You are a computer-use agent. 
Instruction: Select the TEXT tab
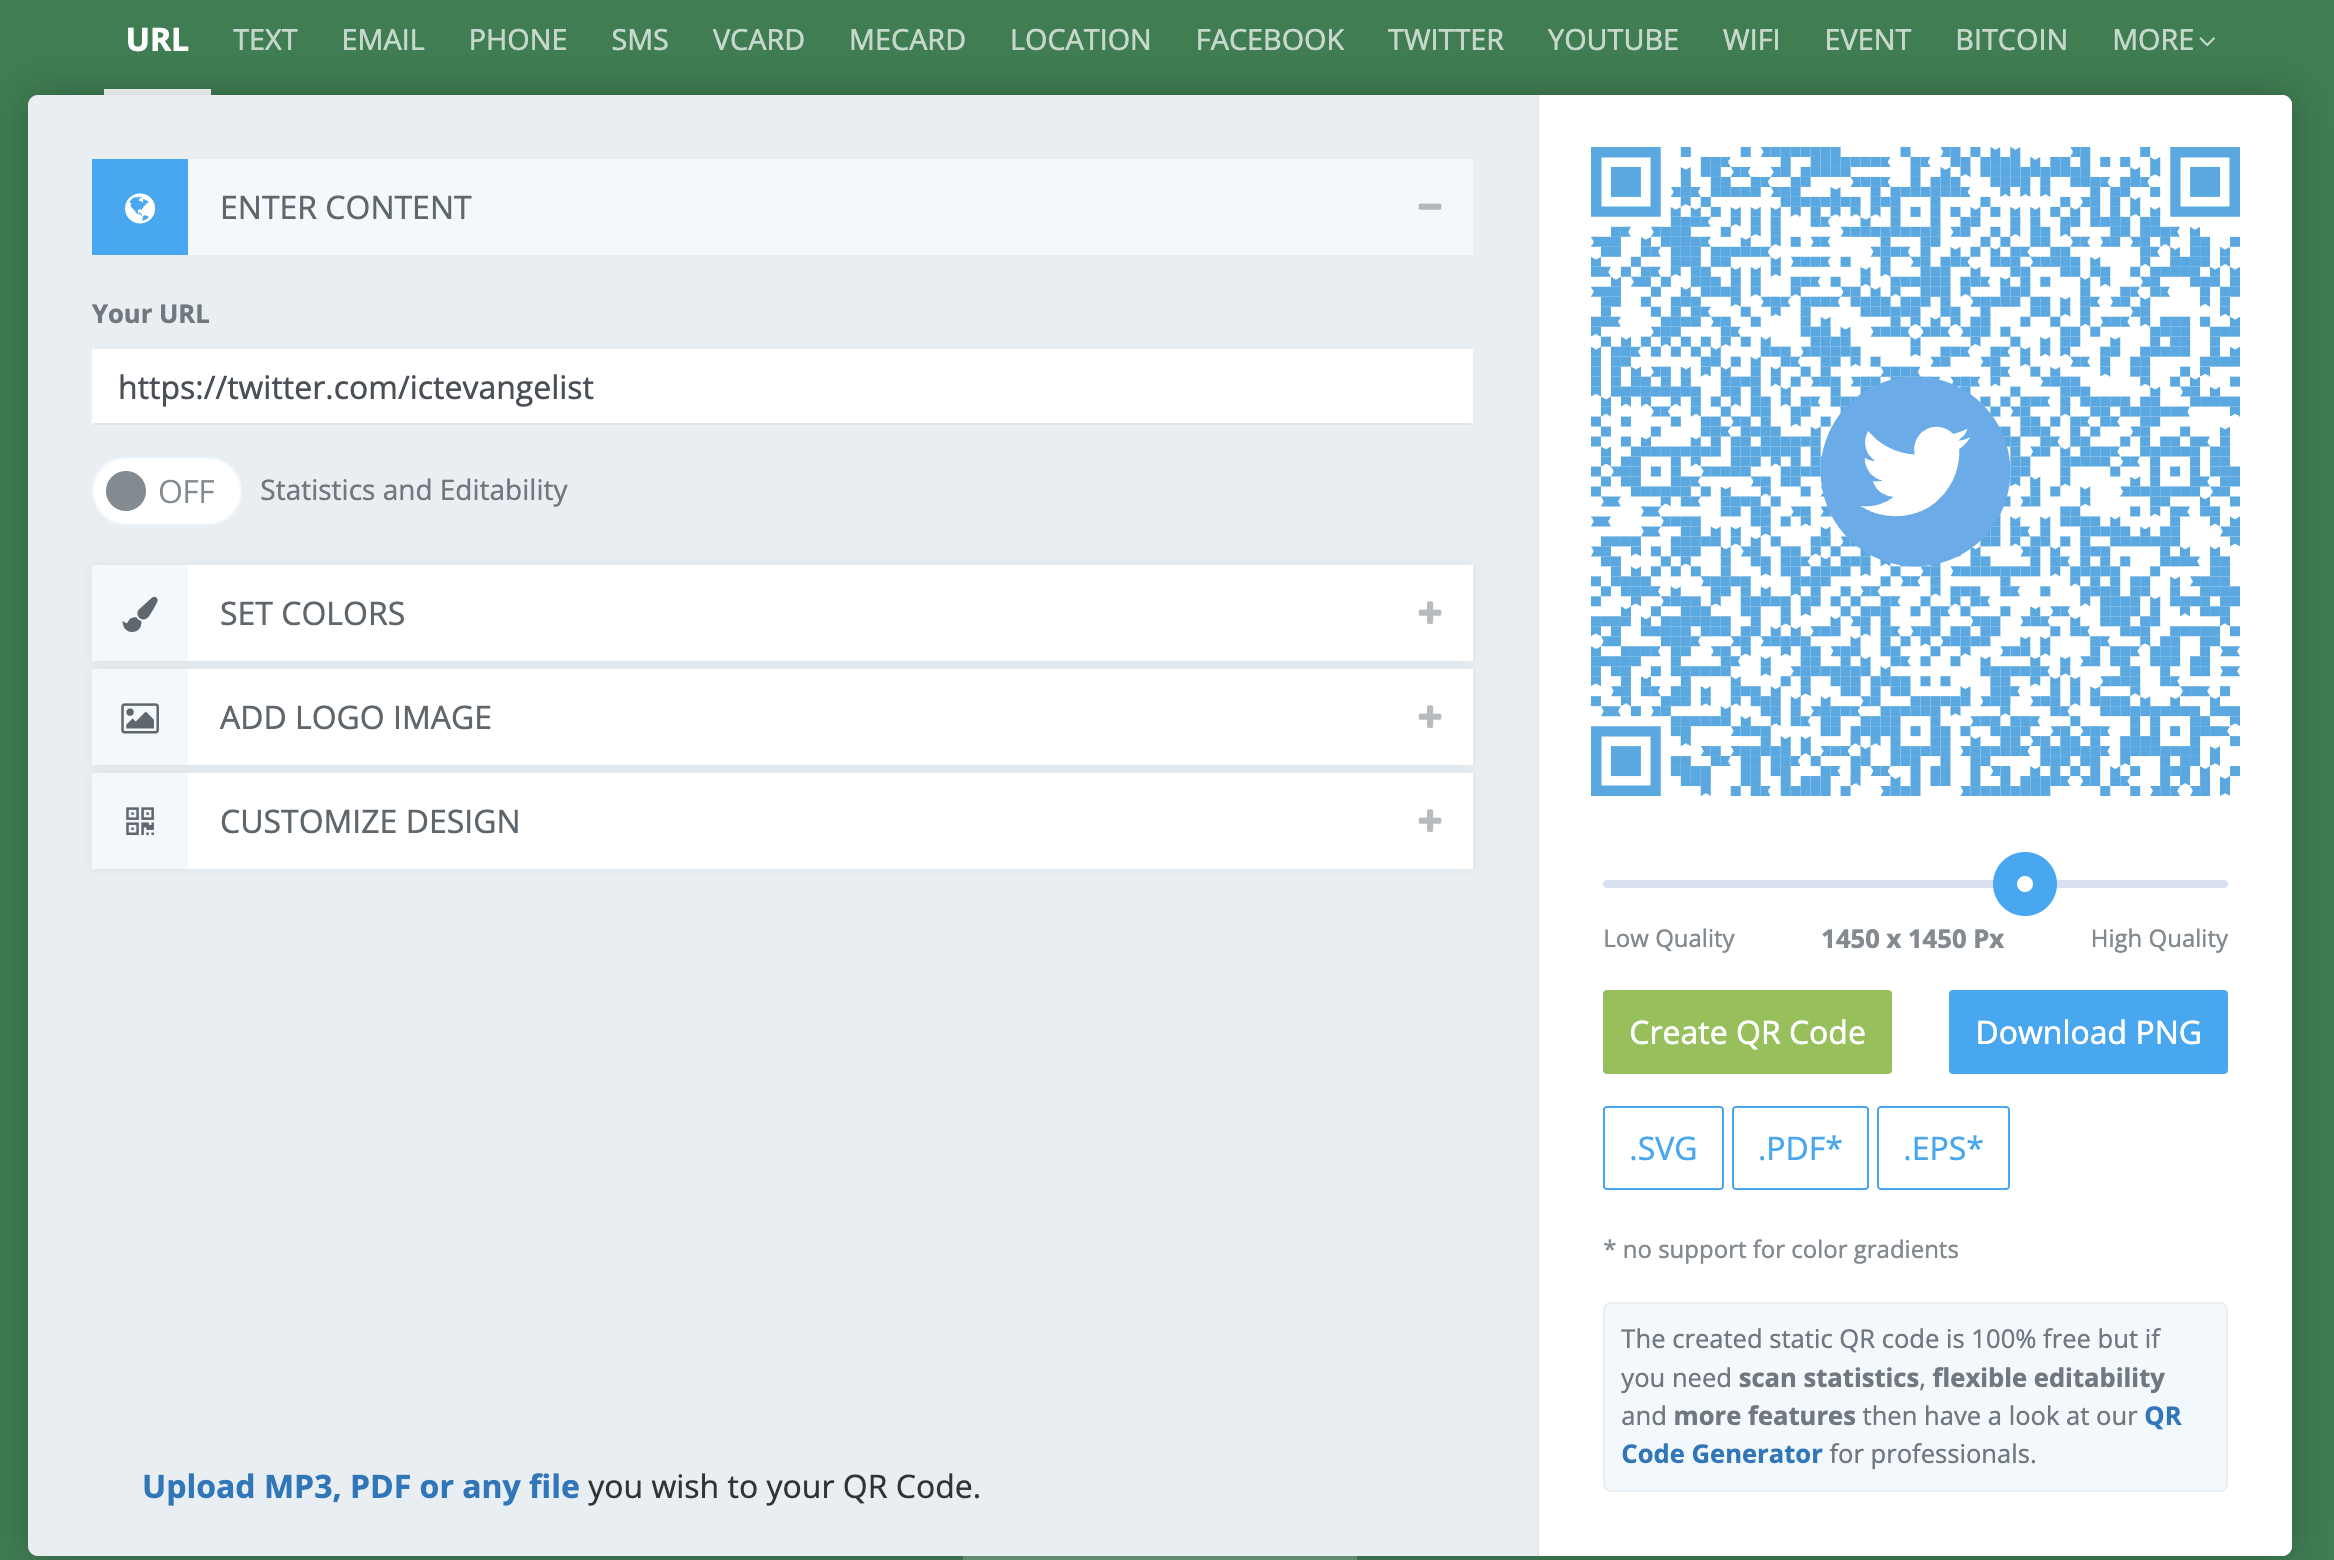click(x=266, y=38)
